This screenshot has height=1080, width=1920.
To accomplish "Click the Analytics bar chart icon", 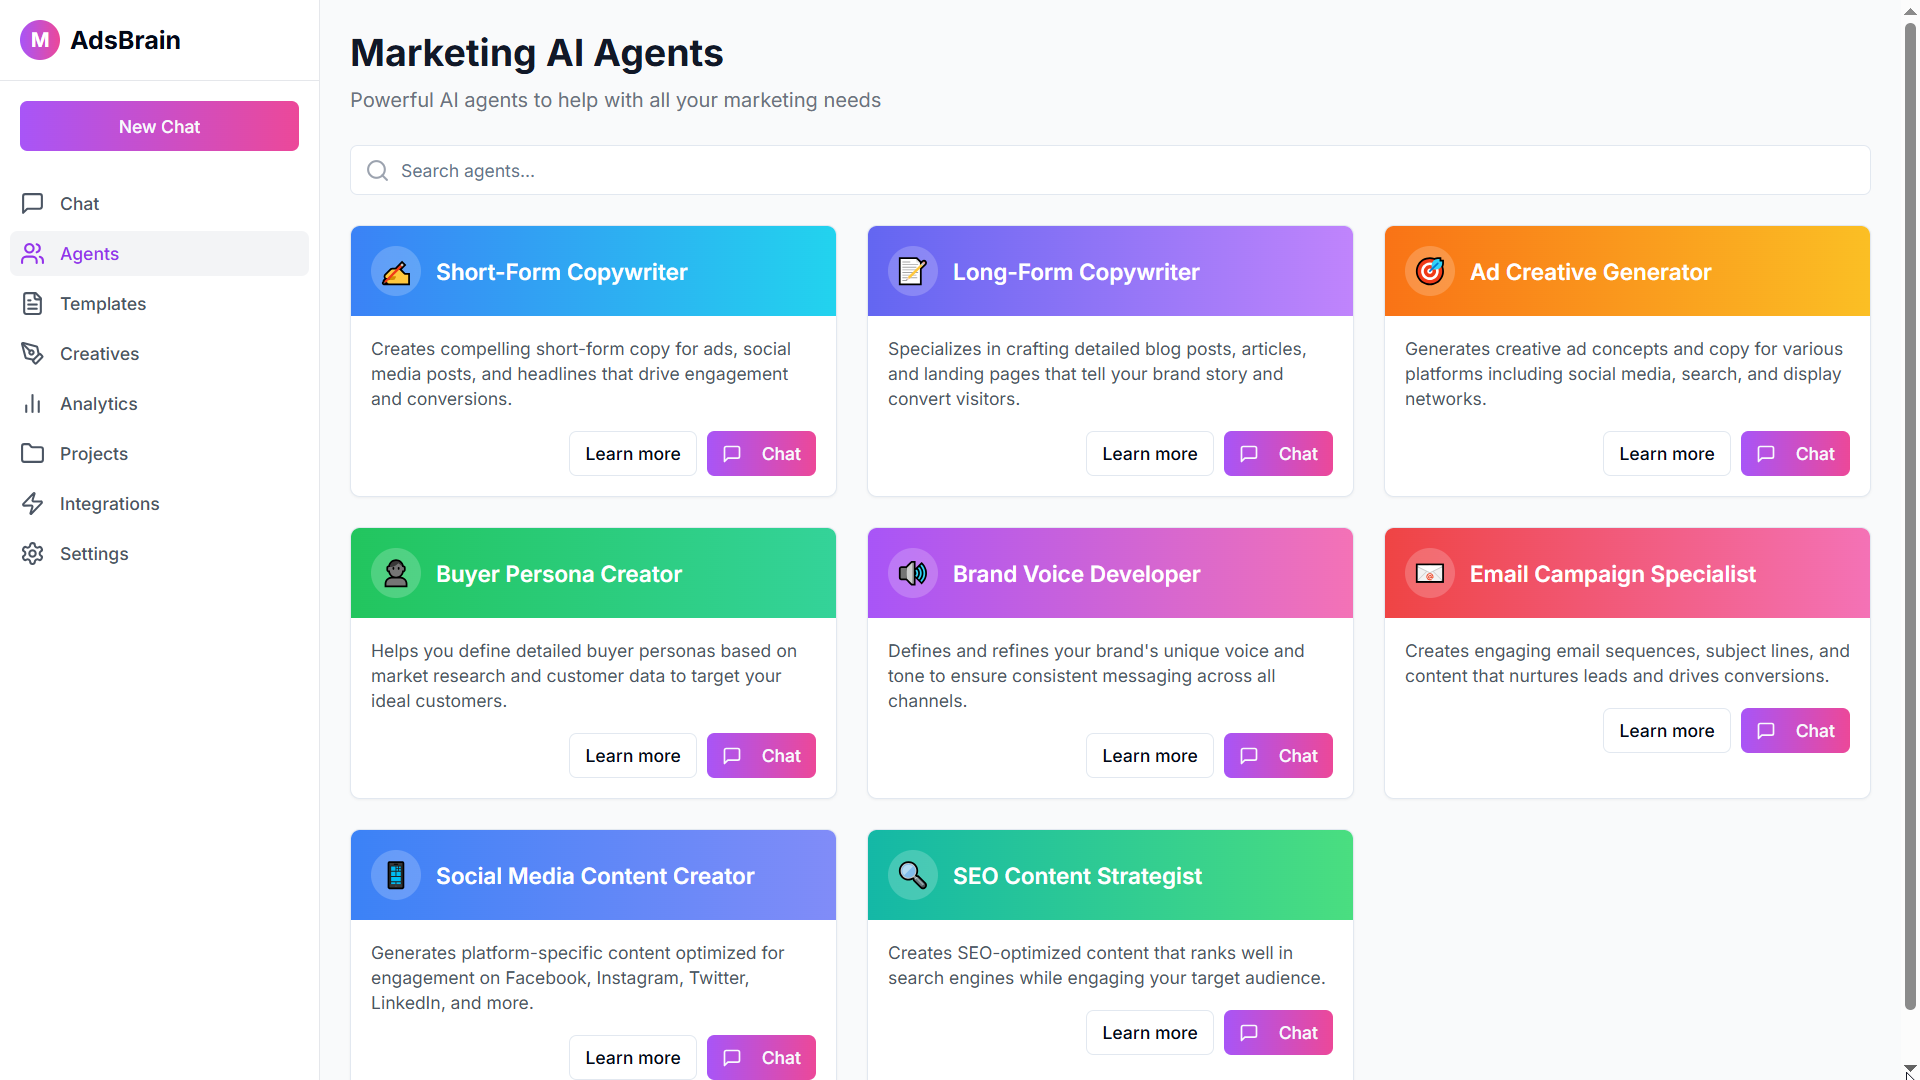I will point(33,404).
